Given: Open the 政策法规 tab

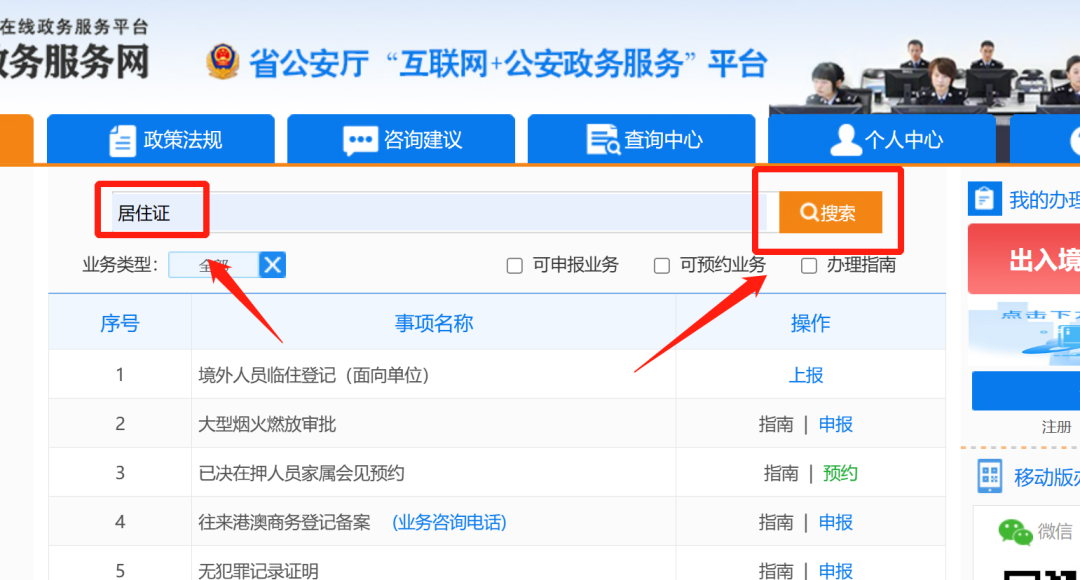Looking at the screenshot, I should click(x=160, y=139).
